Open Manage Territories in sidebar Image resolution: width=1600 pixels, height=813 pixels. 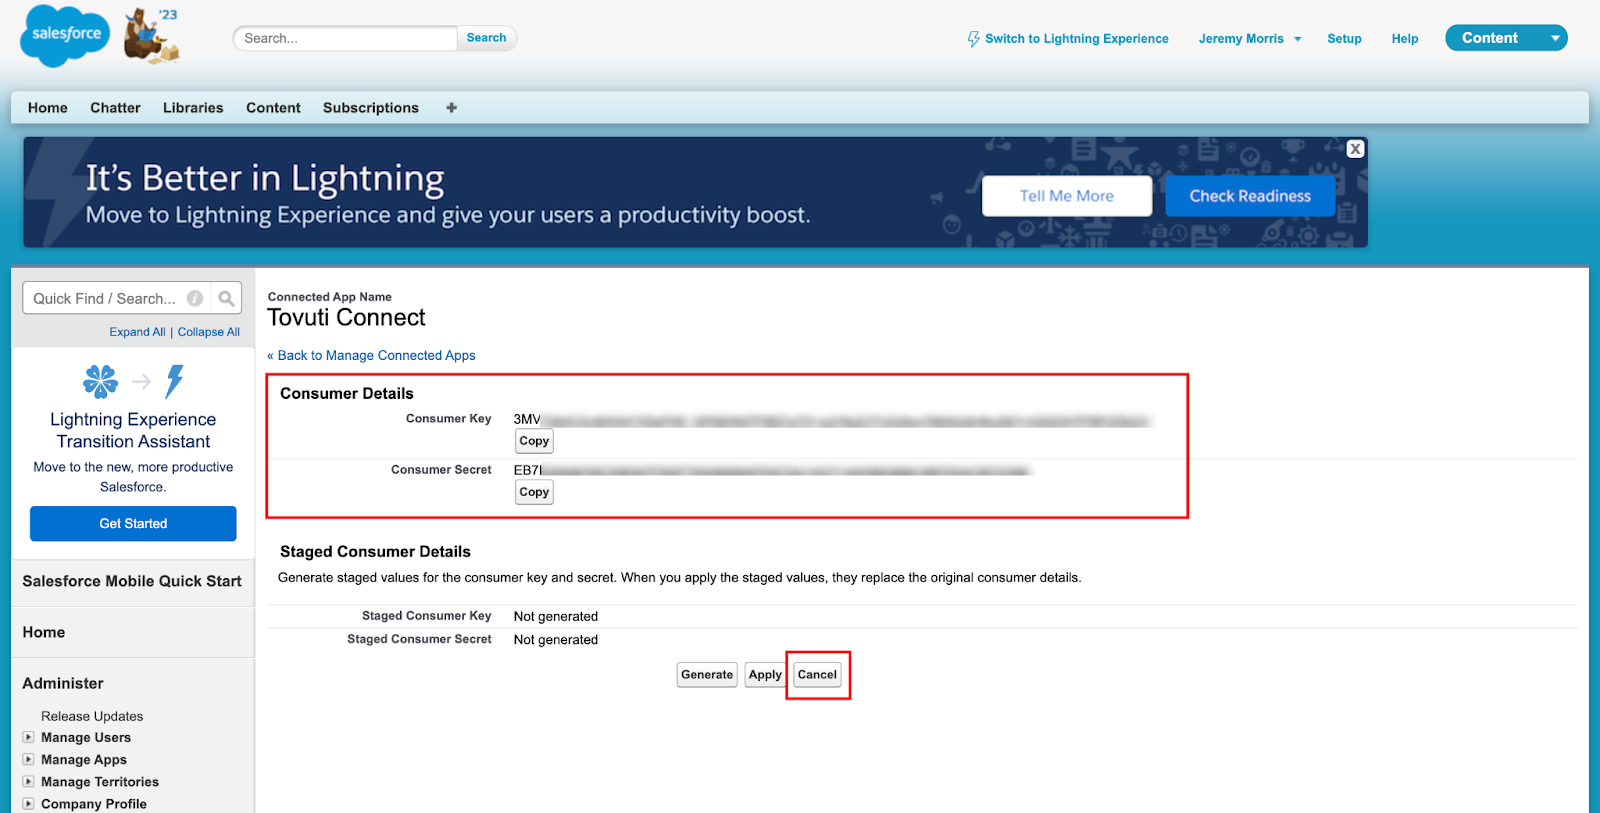pyautogui.click(x=100, y=781)
